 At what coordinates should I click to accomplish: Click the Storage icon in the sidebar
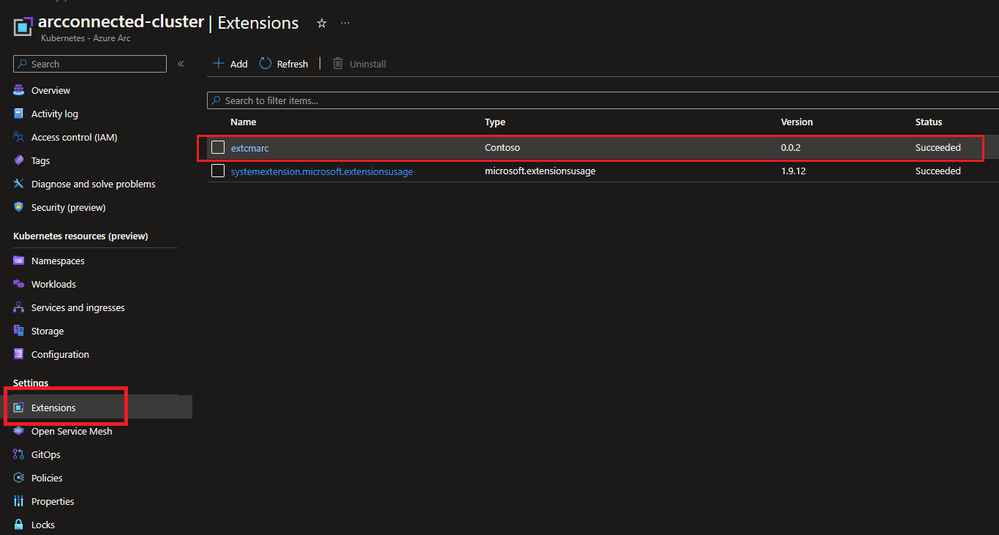point(18,331)
